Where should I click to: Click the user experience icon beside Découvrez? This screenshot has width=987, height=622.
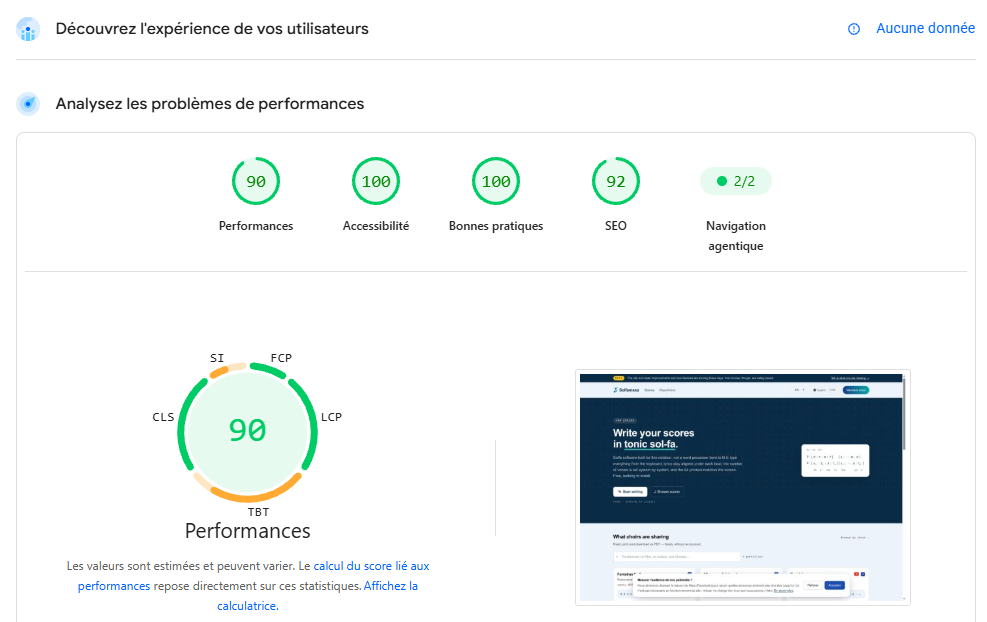[28, 29]
